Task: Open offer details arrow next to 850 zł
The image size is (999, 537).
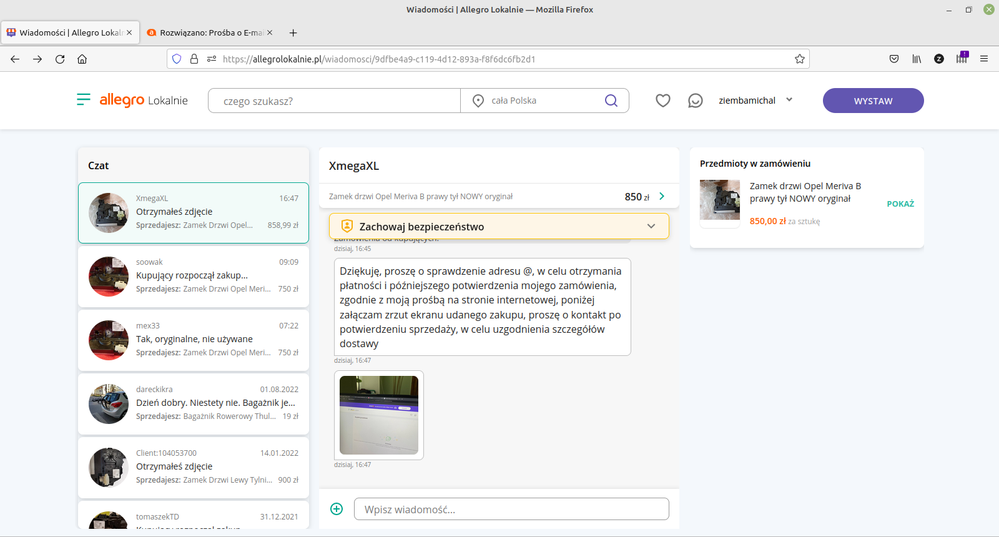Action: [662, 196]
